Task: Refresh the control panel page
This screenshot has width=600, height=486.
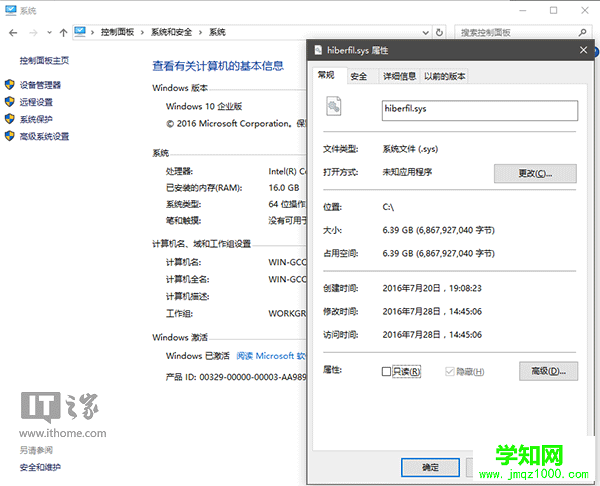Action: pos(439,33)
